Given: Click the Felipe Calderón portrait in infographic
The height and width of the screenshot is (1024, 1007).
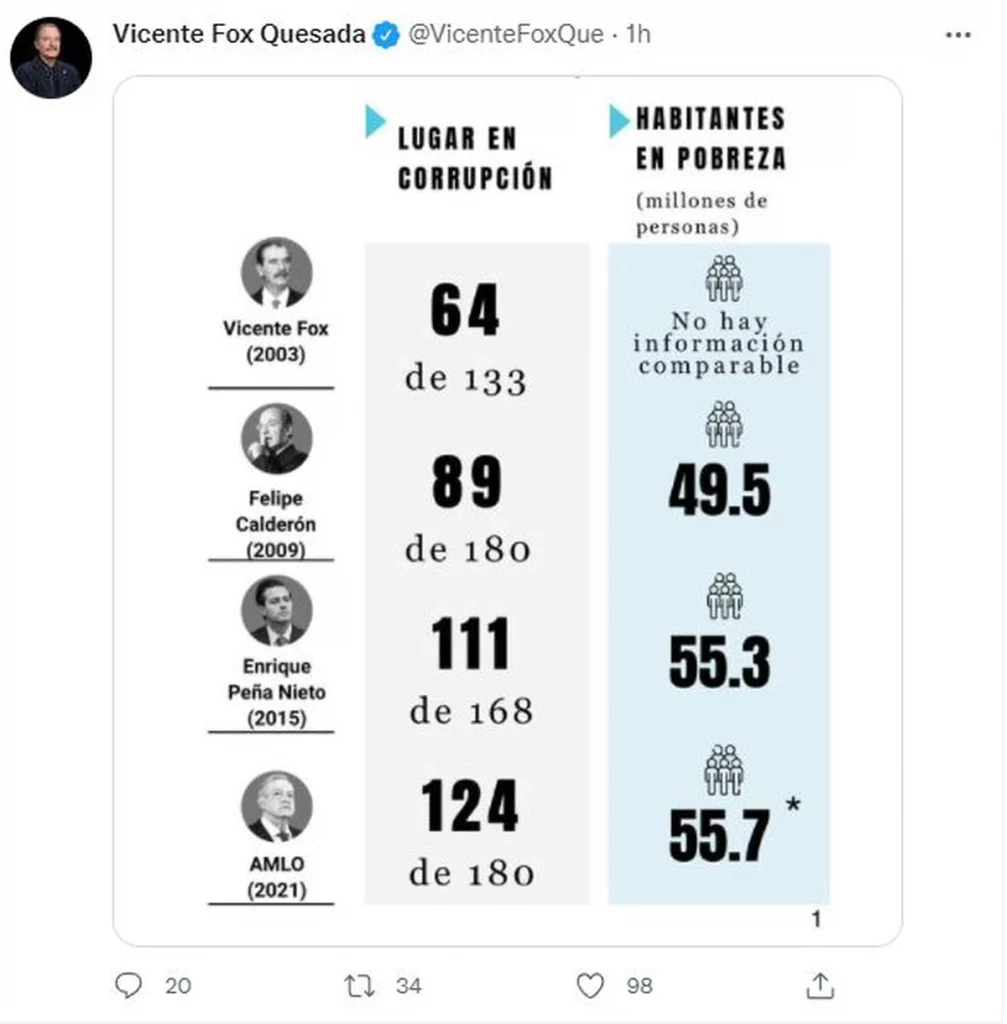Looking at the screenshot, I should tap(277, 440).
